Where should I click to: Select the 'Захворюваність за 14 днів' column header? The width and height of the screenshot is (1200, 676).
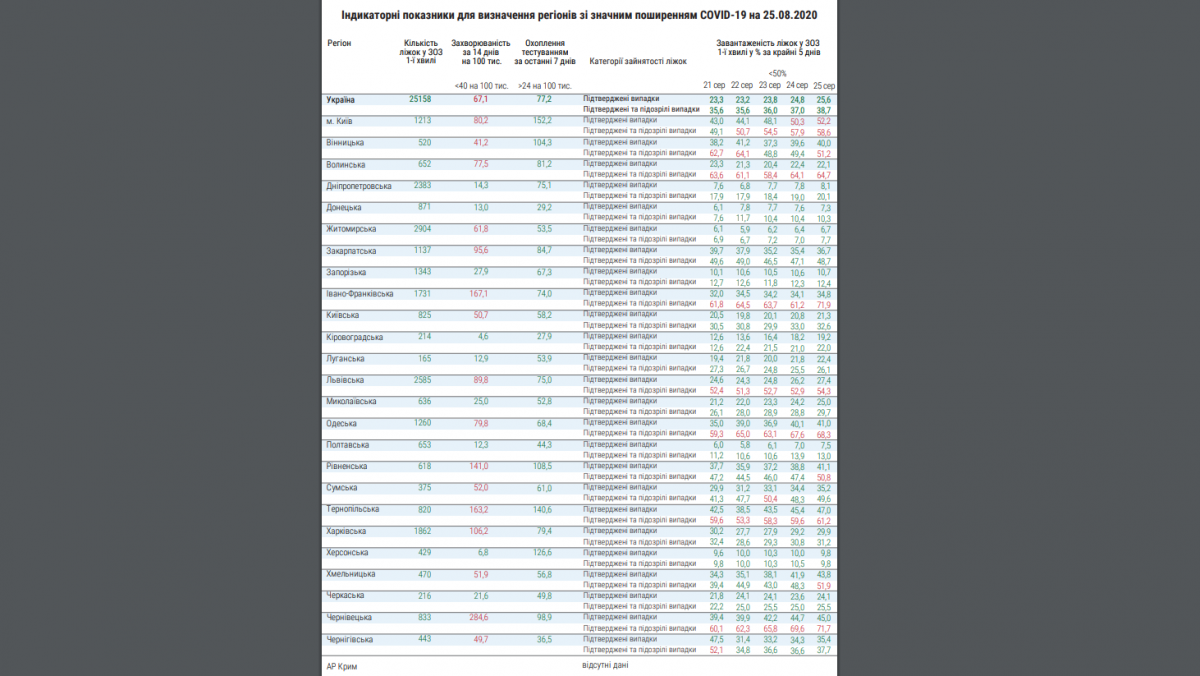pos(481,53)
